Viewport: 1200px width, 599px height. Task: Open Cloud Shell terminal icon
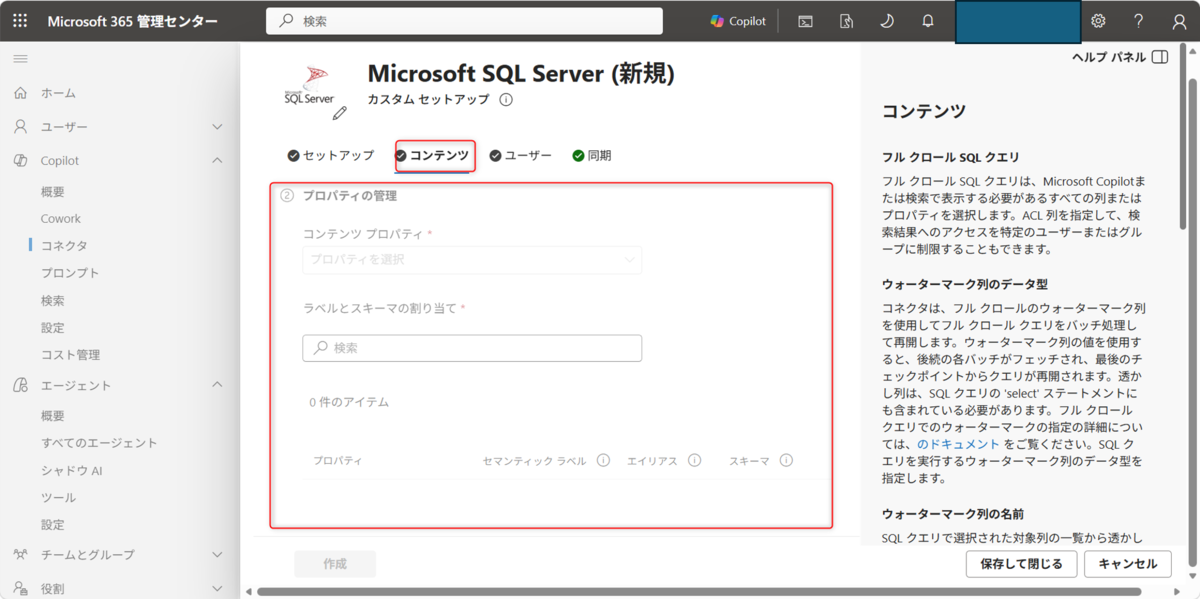[805, 21]
